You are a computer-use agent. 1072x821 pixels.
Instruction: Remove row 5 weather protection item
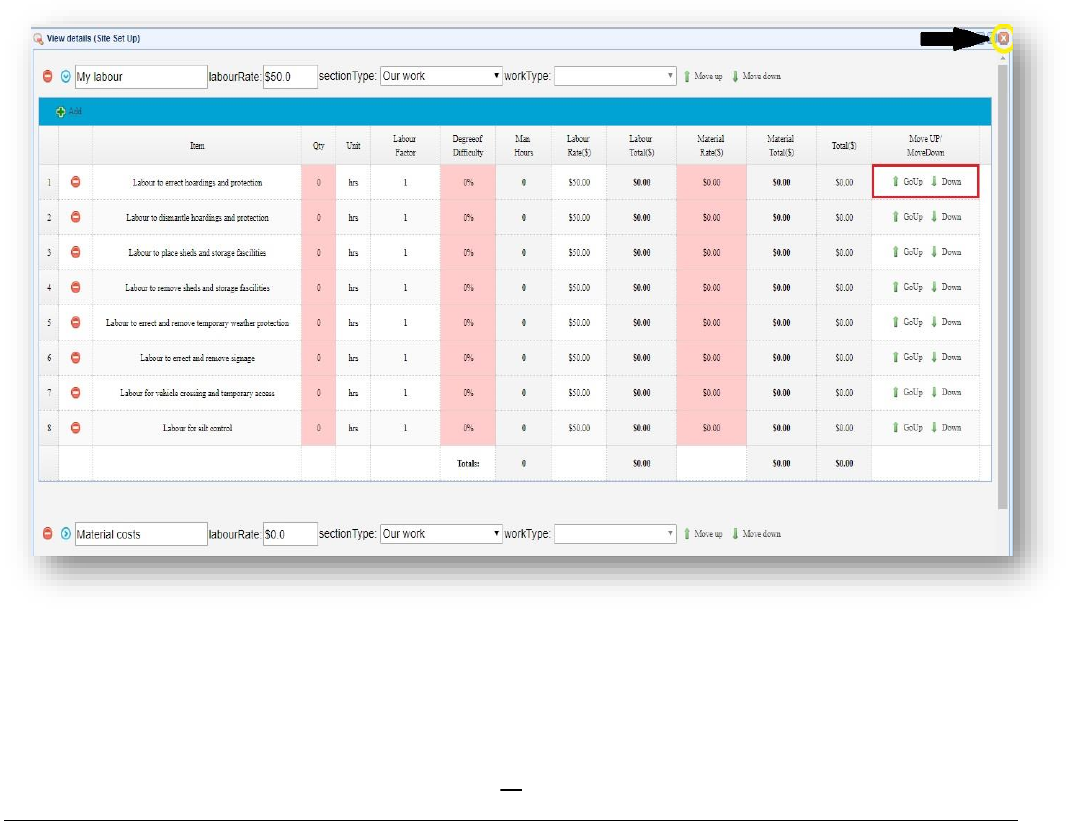76,322
